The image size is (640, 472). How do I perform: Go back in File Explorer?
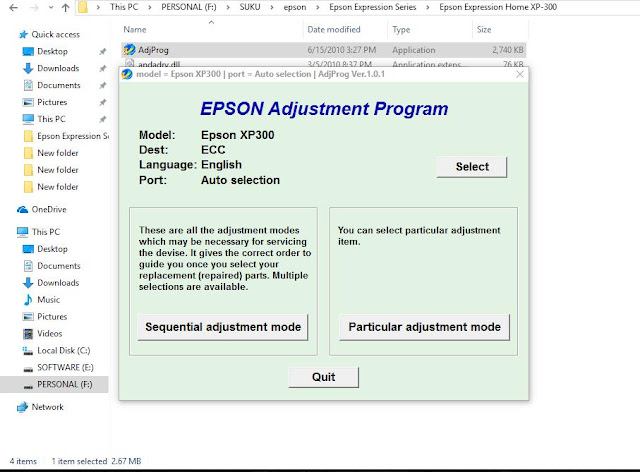pyautogui.click(x=13, y=7)
